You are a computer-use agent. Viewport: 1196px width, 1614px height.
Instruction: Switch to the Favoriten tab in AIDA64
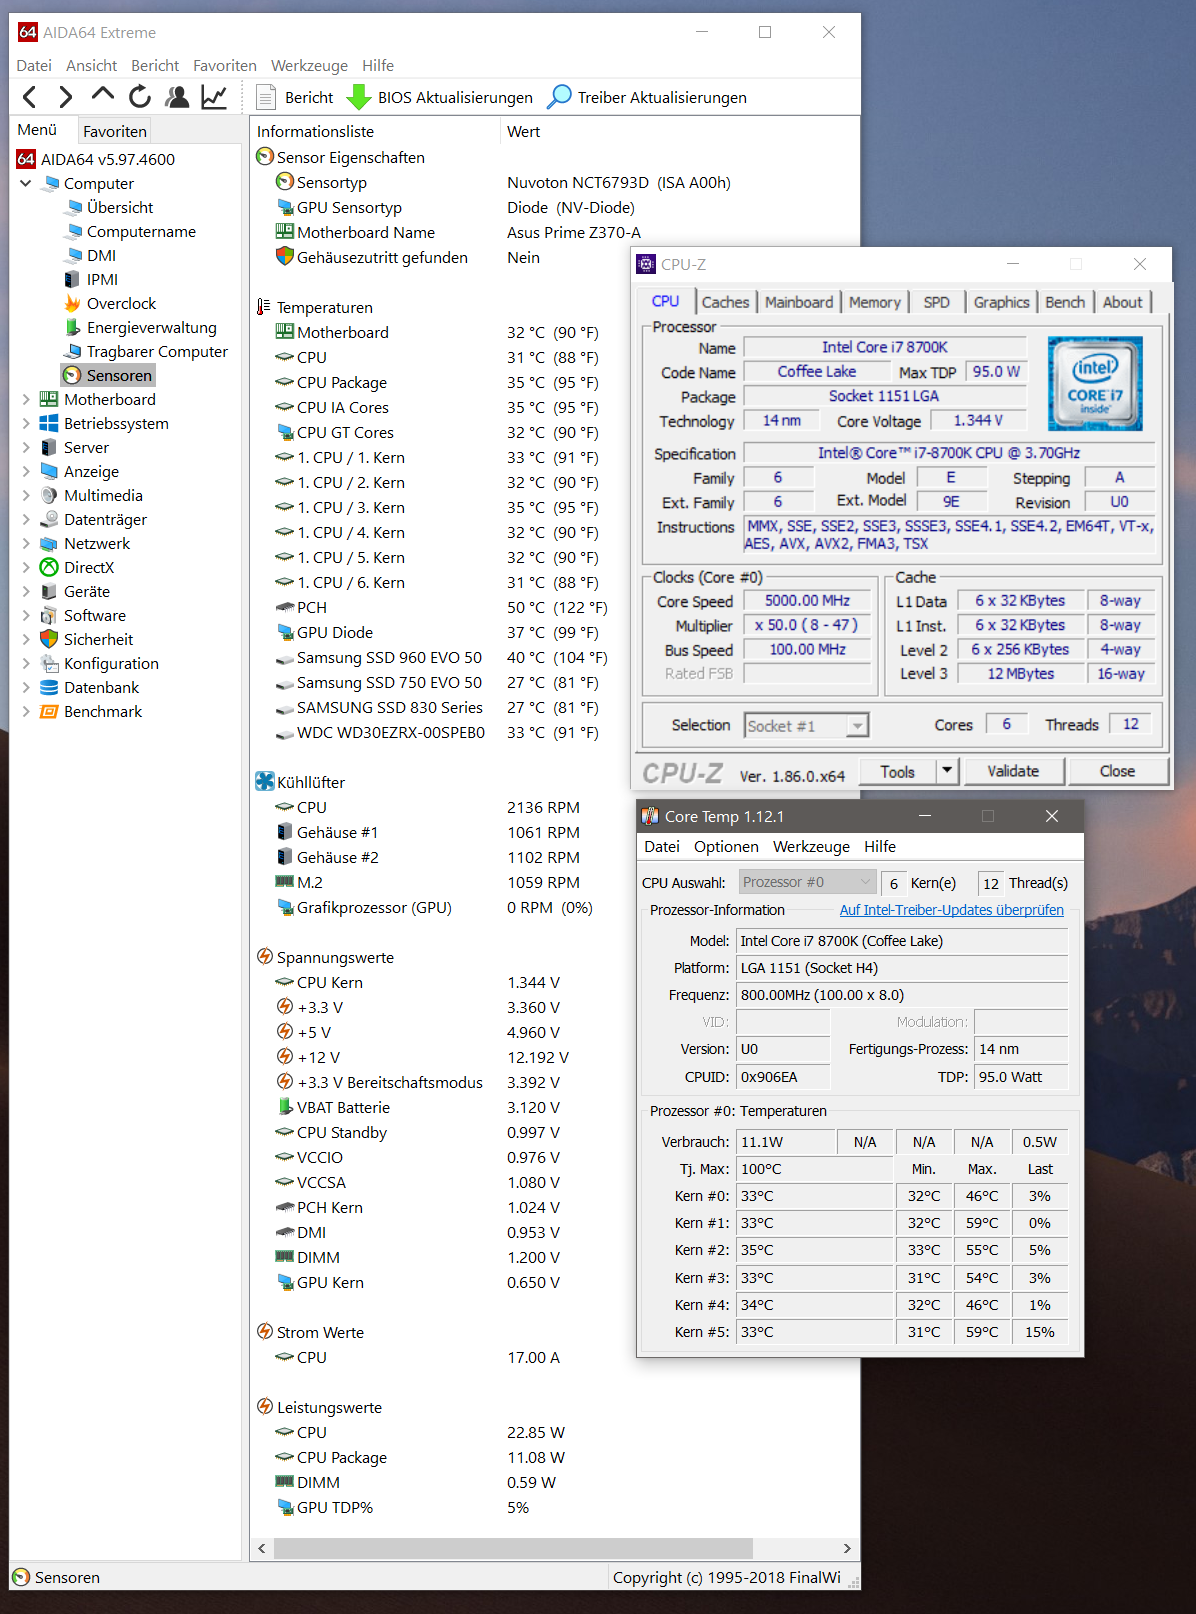(114, 131)
